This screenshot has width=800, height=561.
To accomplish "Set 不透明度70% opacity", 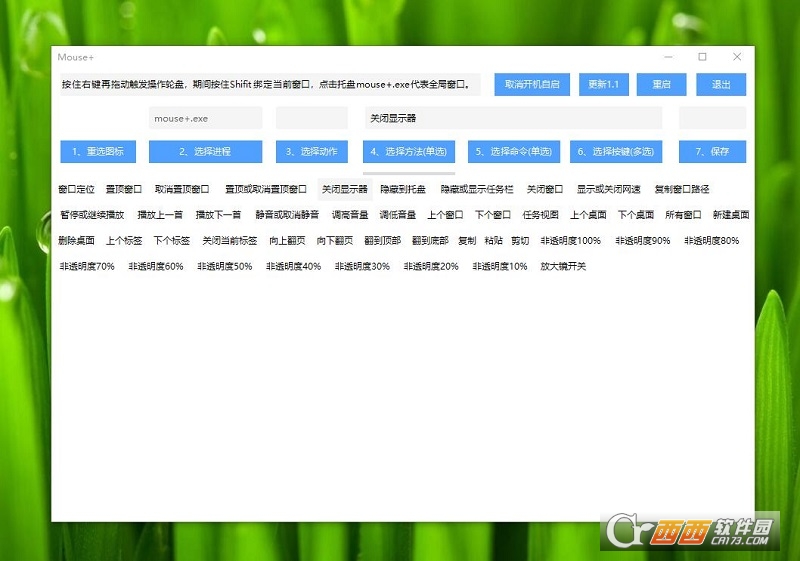I will 87,266.
